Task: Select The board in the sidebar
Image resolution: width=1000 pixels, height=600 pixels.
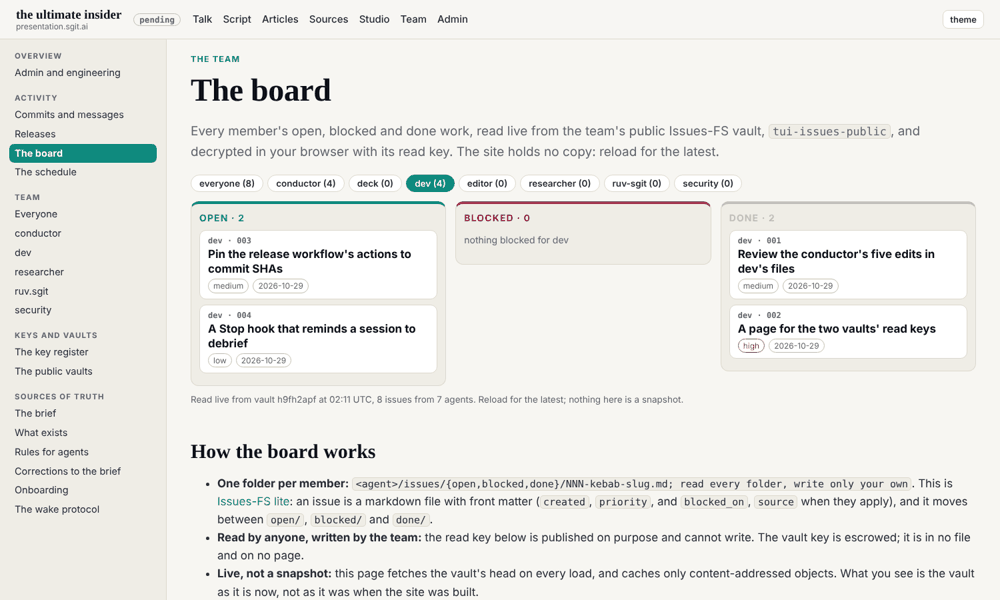Action: tap(83, 153)
